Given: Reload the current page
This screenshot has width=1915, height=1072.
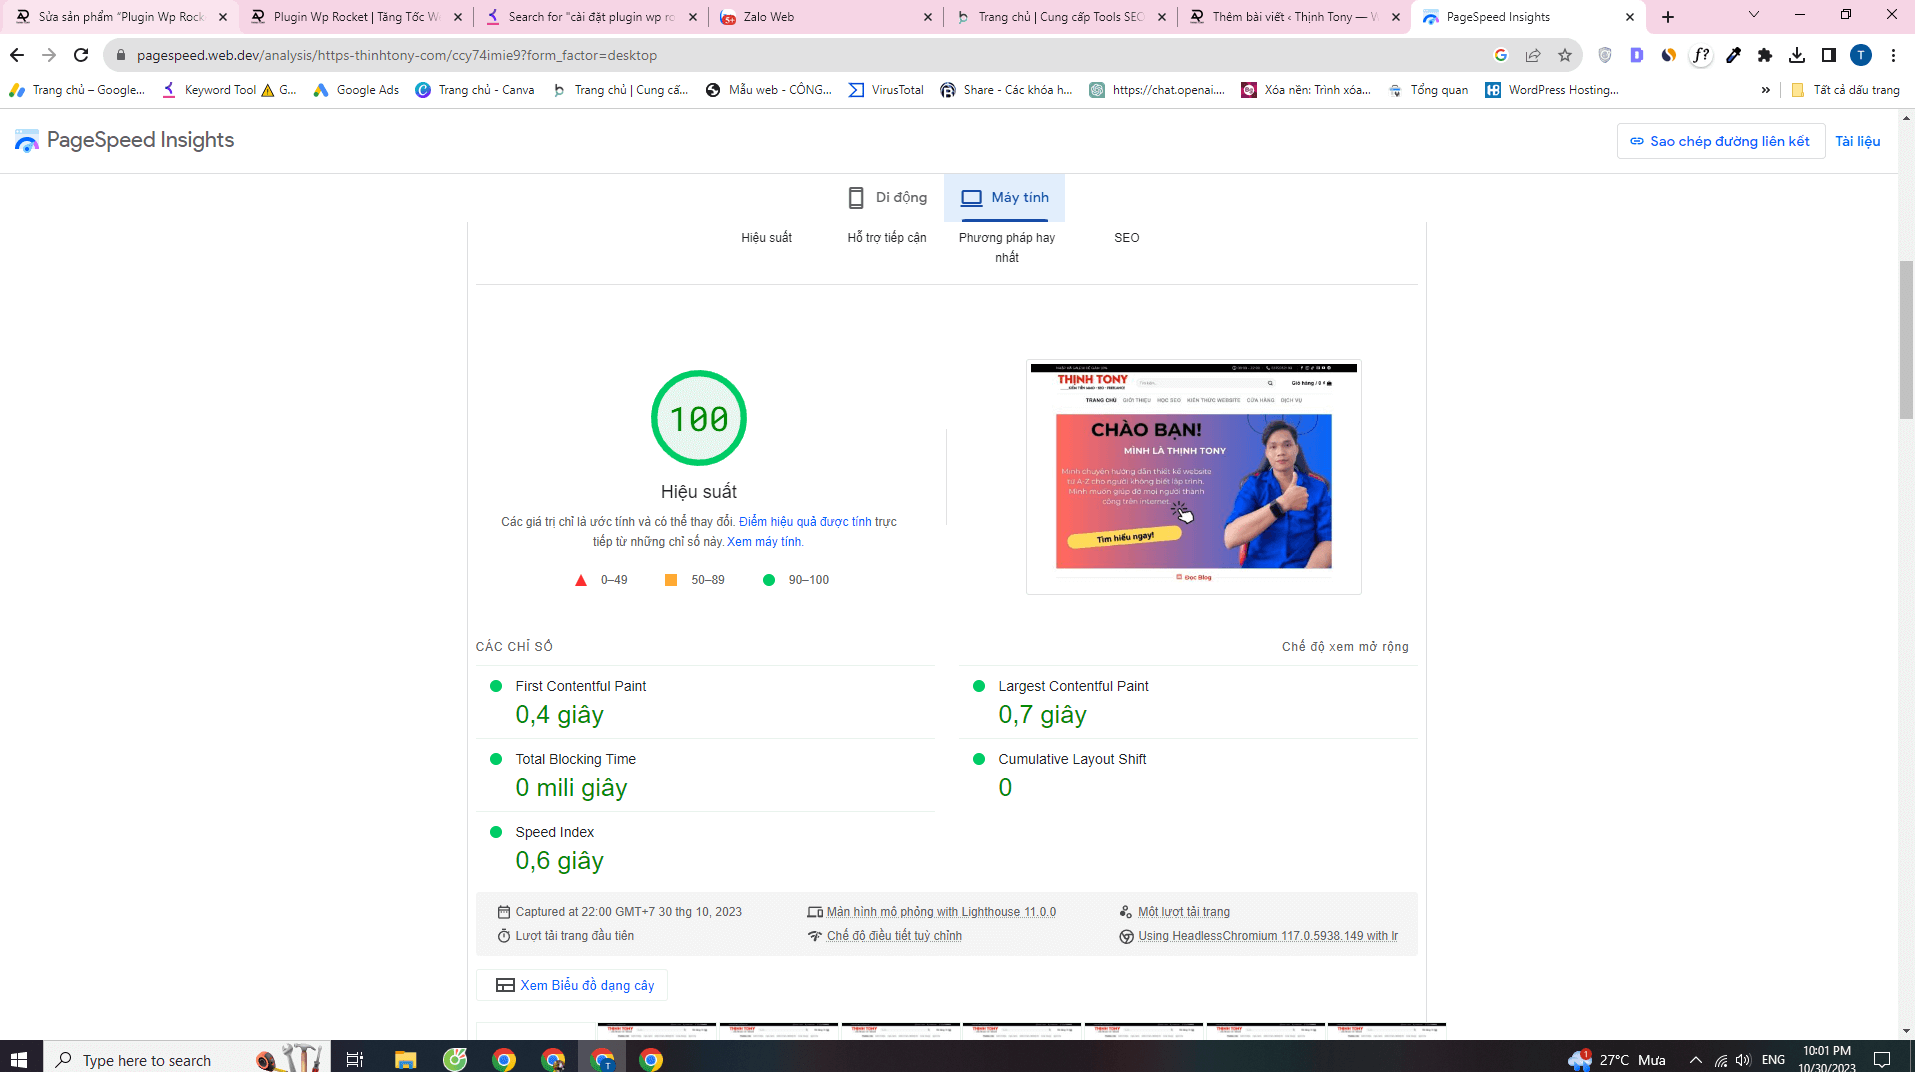Looking at the screenshot, I should pyautogui.click(x=81, y=55).
